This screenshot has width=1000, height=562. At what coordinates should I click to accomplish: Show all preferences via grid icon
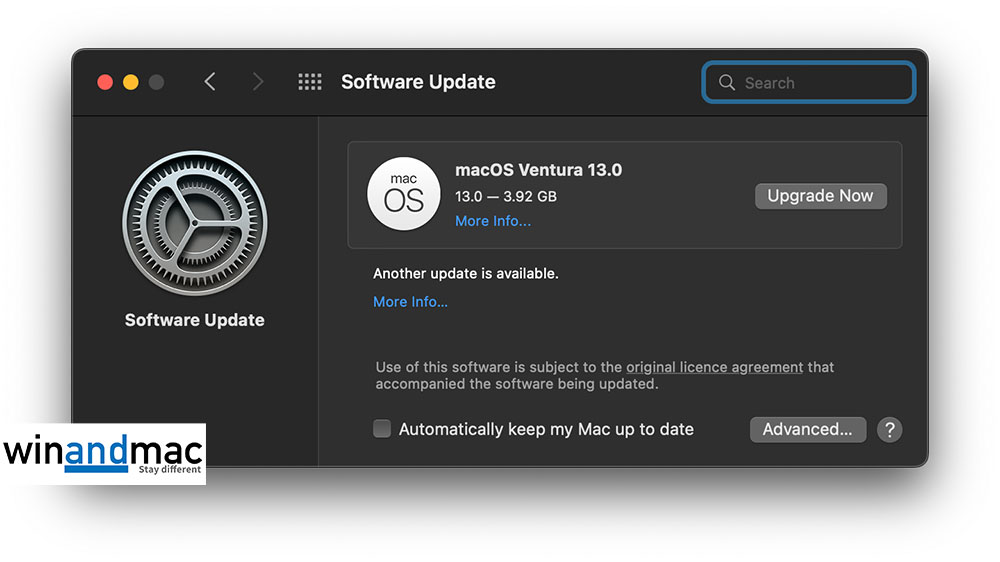(310, 82)
